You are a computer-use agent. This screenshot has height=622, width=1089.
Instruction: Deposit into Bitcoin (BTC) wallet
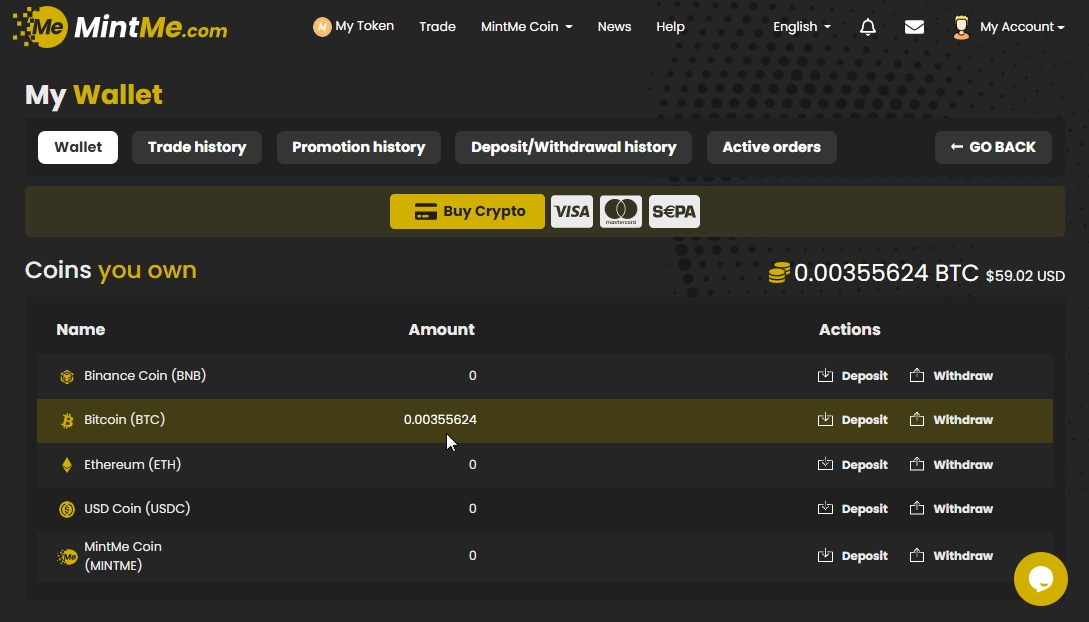[x=853, y=420]
